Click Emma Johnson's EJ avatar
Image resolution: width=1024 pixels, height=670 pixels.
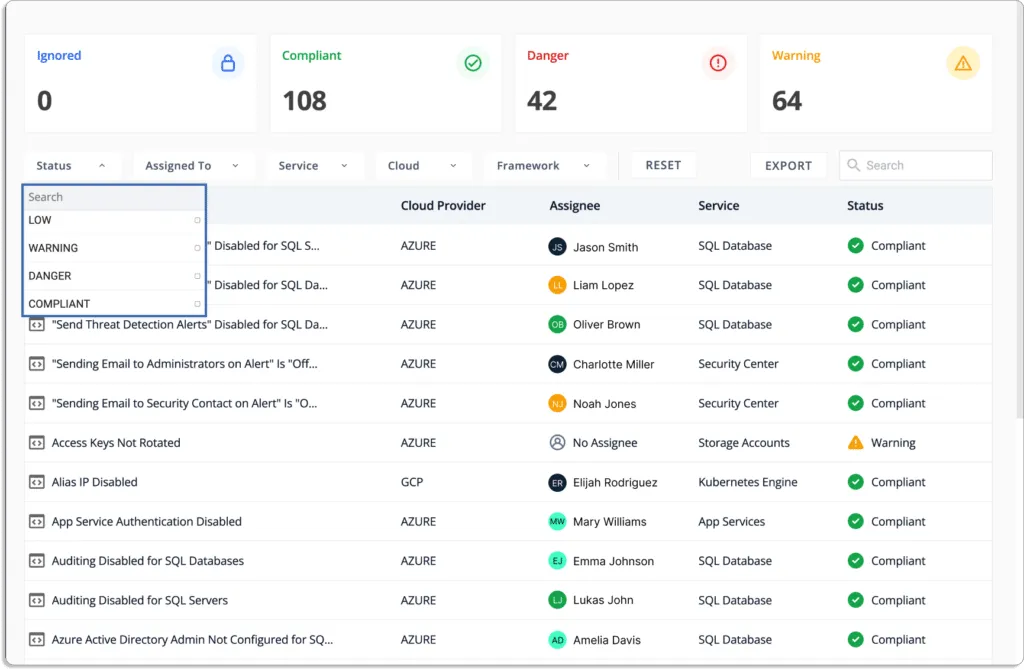557,561
